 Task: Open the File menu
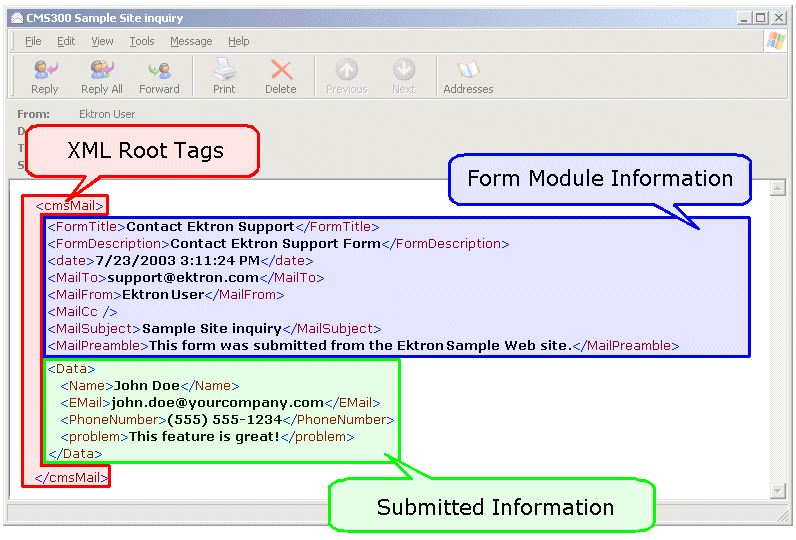pos(33,41)
